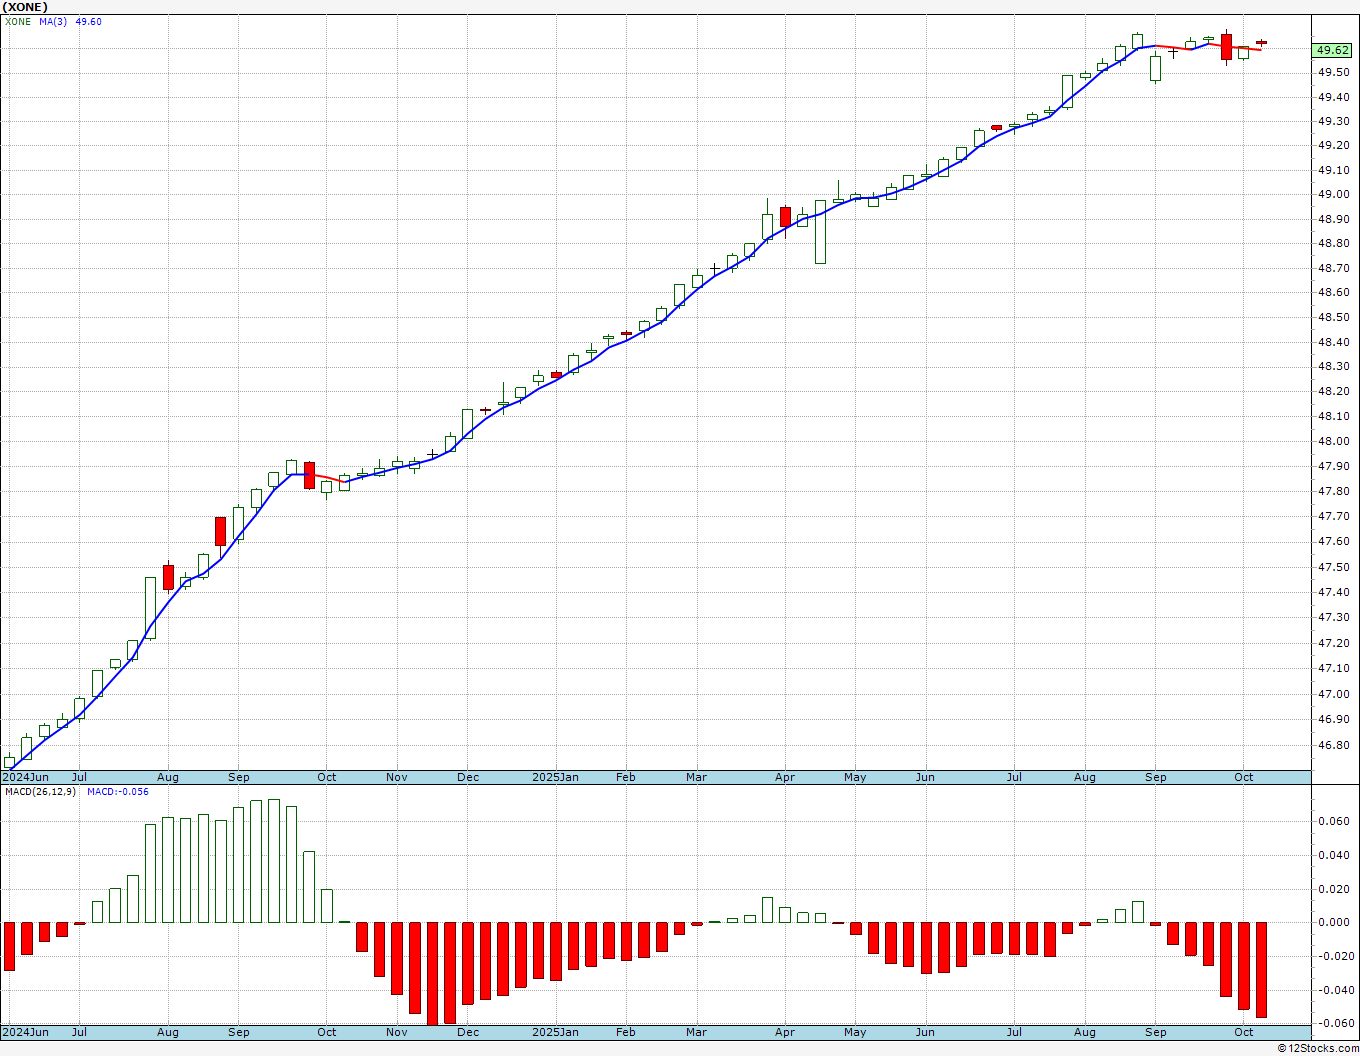Click the 2025Jan label on price axis

(555, 777)
